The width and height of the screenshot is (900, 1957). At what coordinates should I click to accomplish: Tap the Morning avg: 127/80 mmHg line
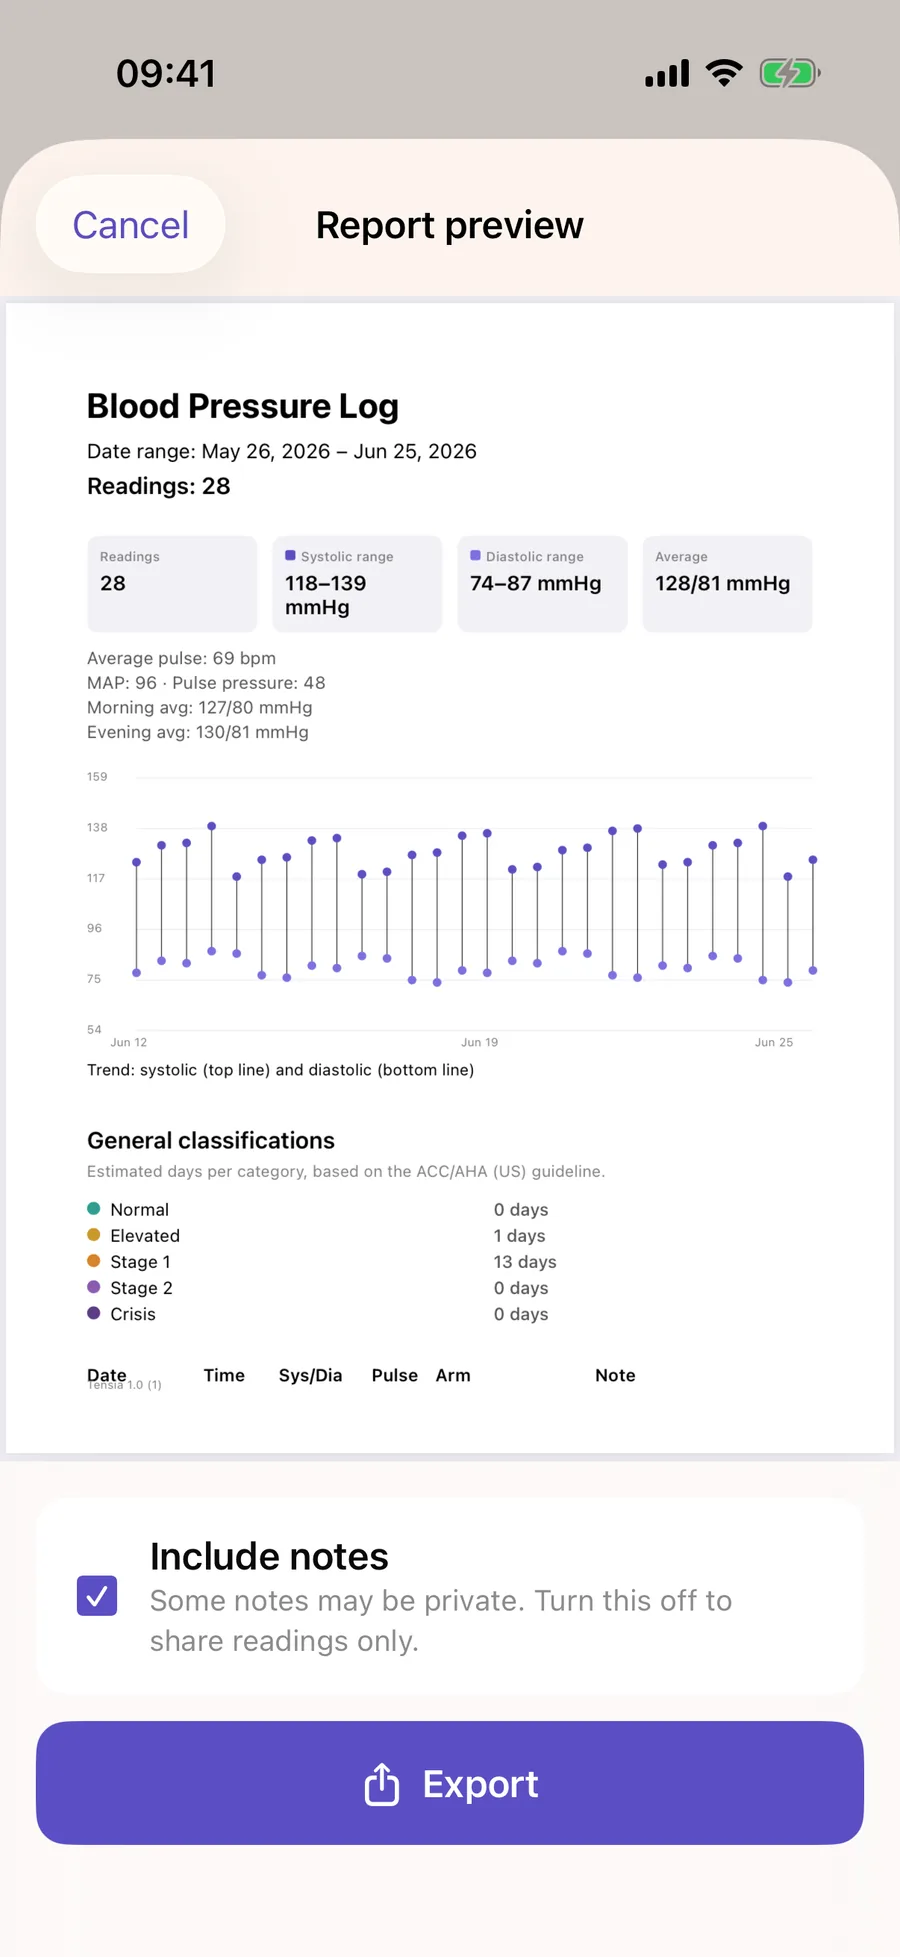click(200, 708)
